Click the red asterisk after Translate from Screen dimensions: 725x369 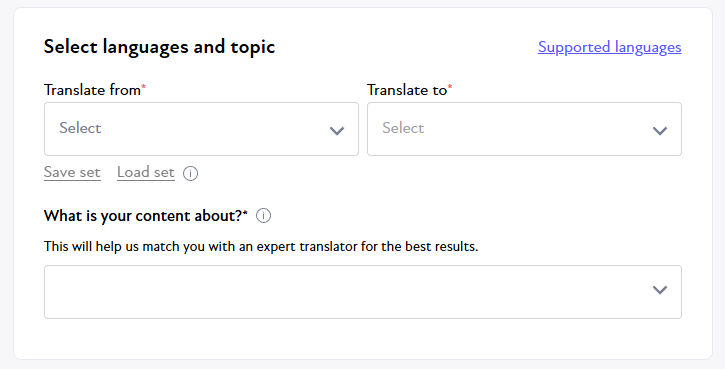click(143, 86)
